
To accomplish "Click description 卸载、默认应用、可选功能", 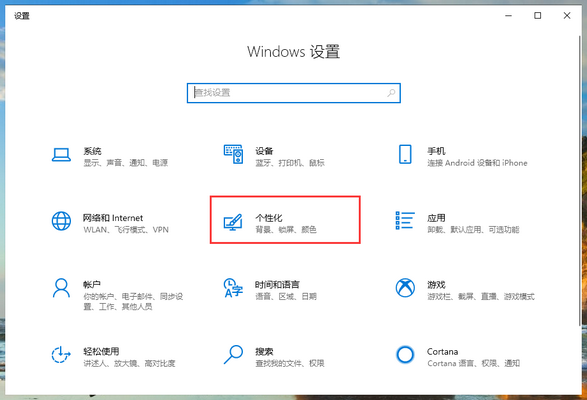I will (x=473, y=230).
